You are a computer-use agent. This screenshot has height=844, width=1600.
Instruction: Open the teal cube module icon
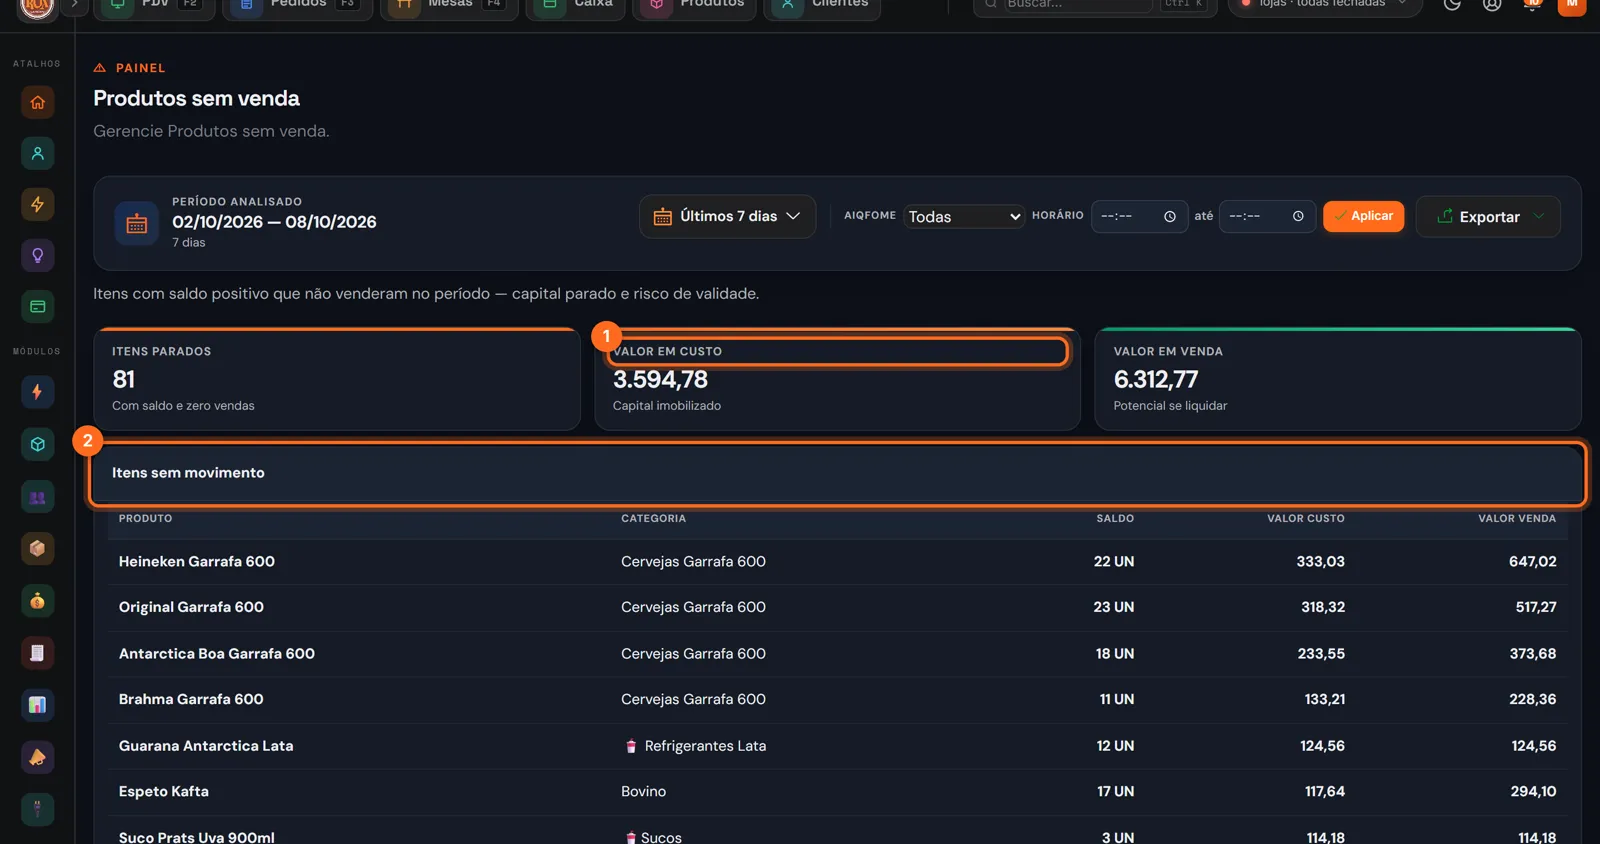point(38,444)
